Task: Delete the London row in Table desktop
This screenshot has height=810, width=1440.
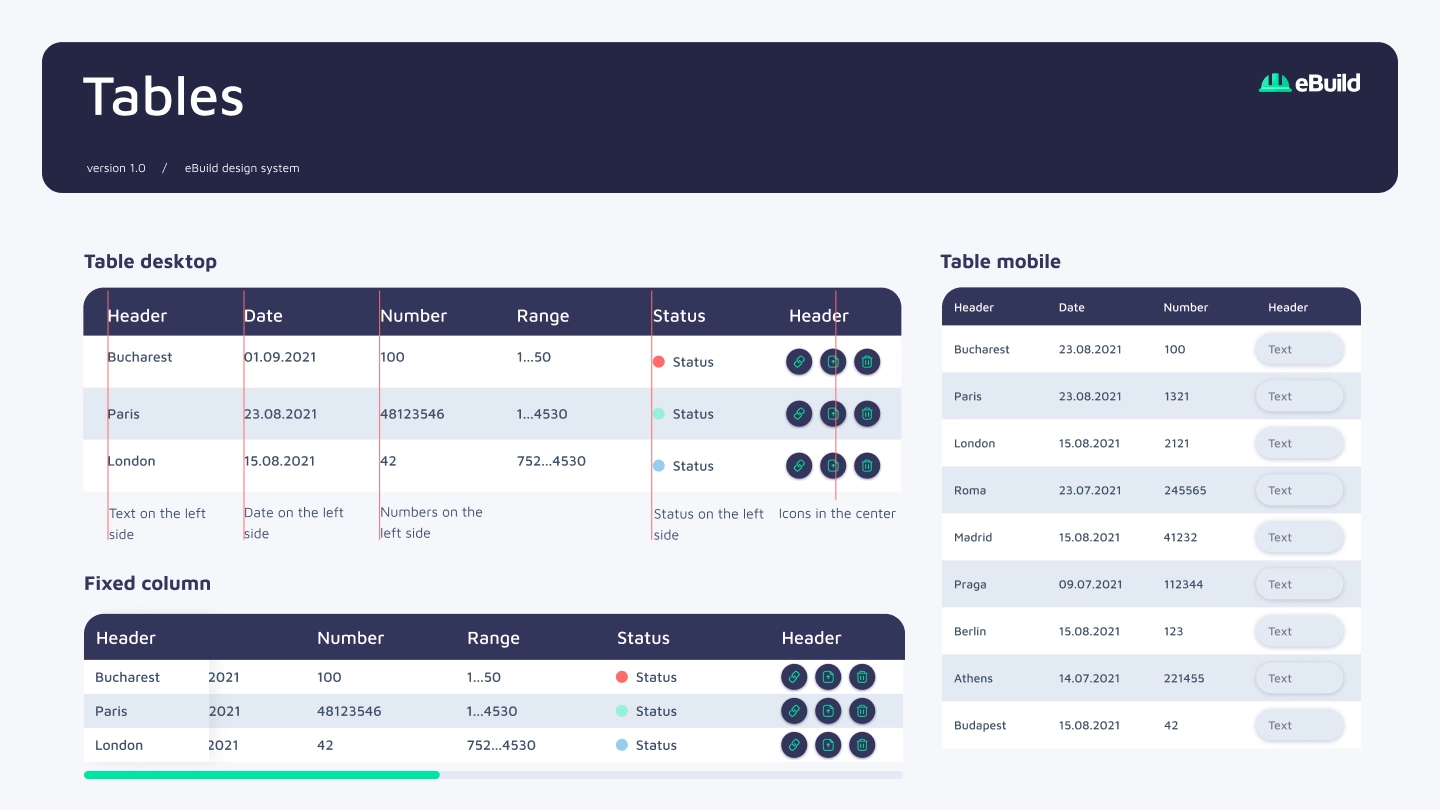Action: coord(867,465)
